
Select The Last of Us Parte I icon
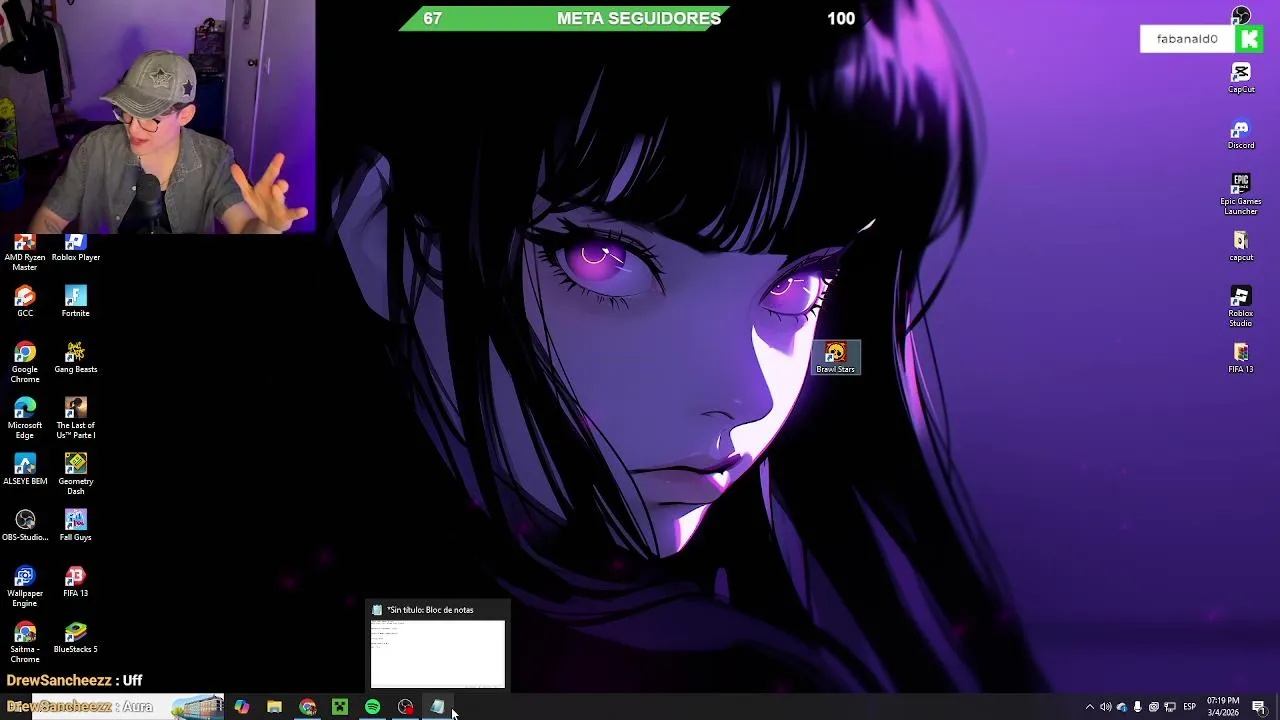tap(76, 419)
